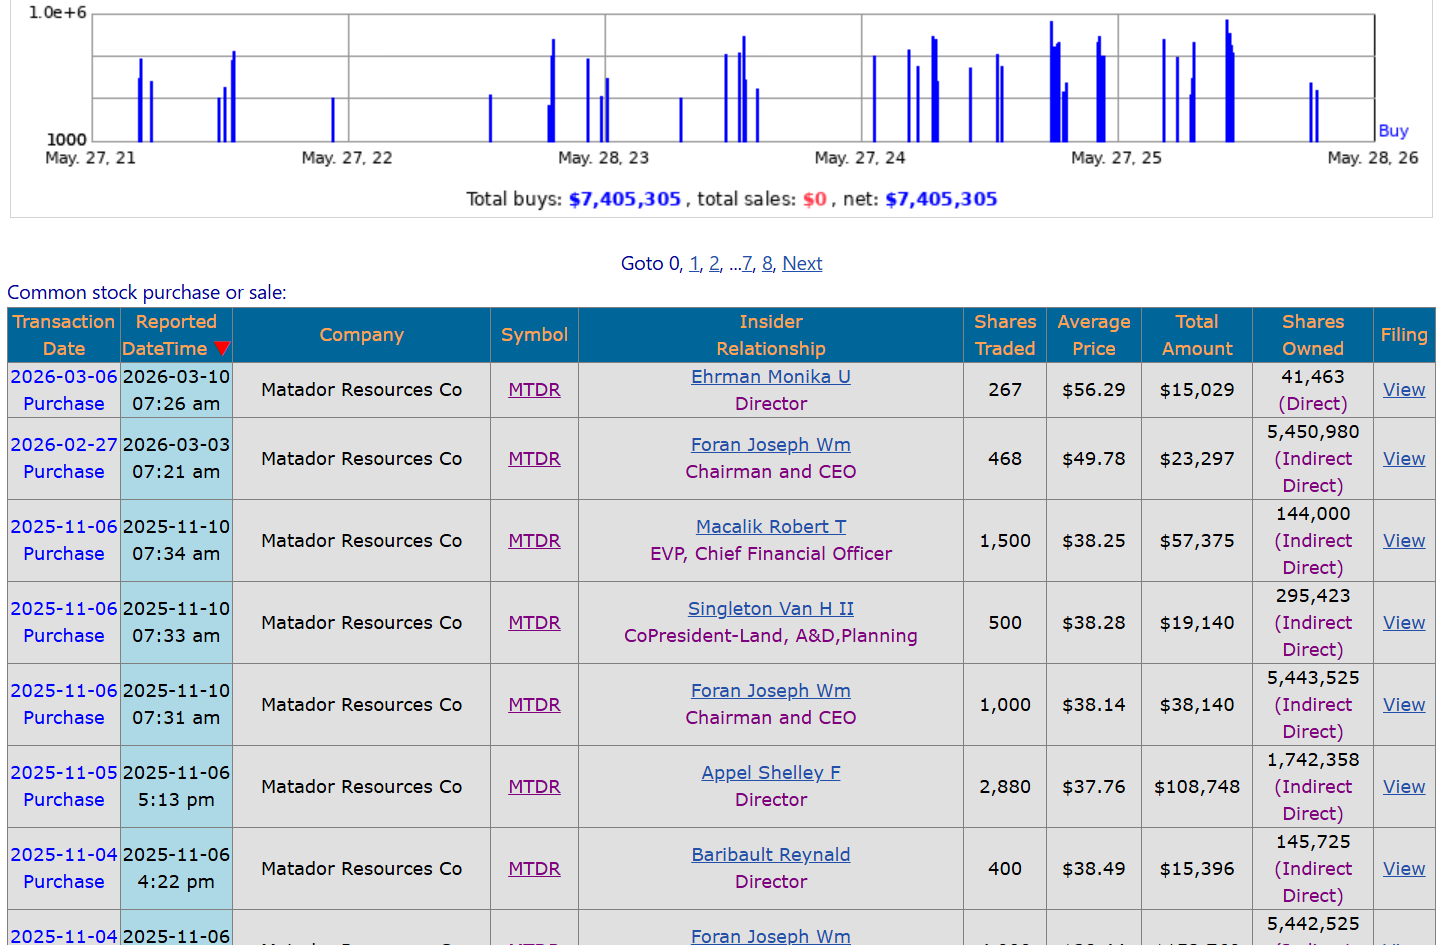Image resolution: width=1447 pixels, height=945 pixels.
Task: Open Foran Joseph Wm link in $38,140 row
Action: point(771,690)
